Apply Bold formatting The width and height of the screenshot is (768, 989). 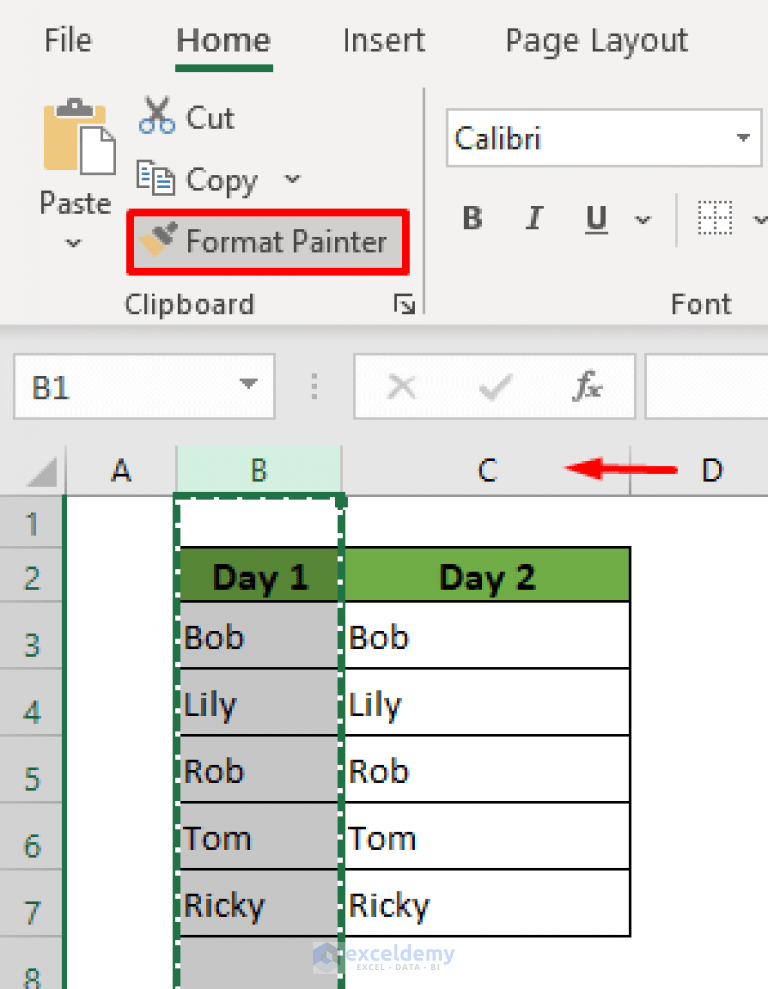click(472, 218)
